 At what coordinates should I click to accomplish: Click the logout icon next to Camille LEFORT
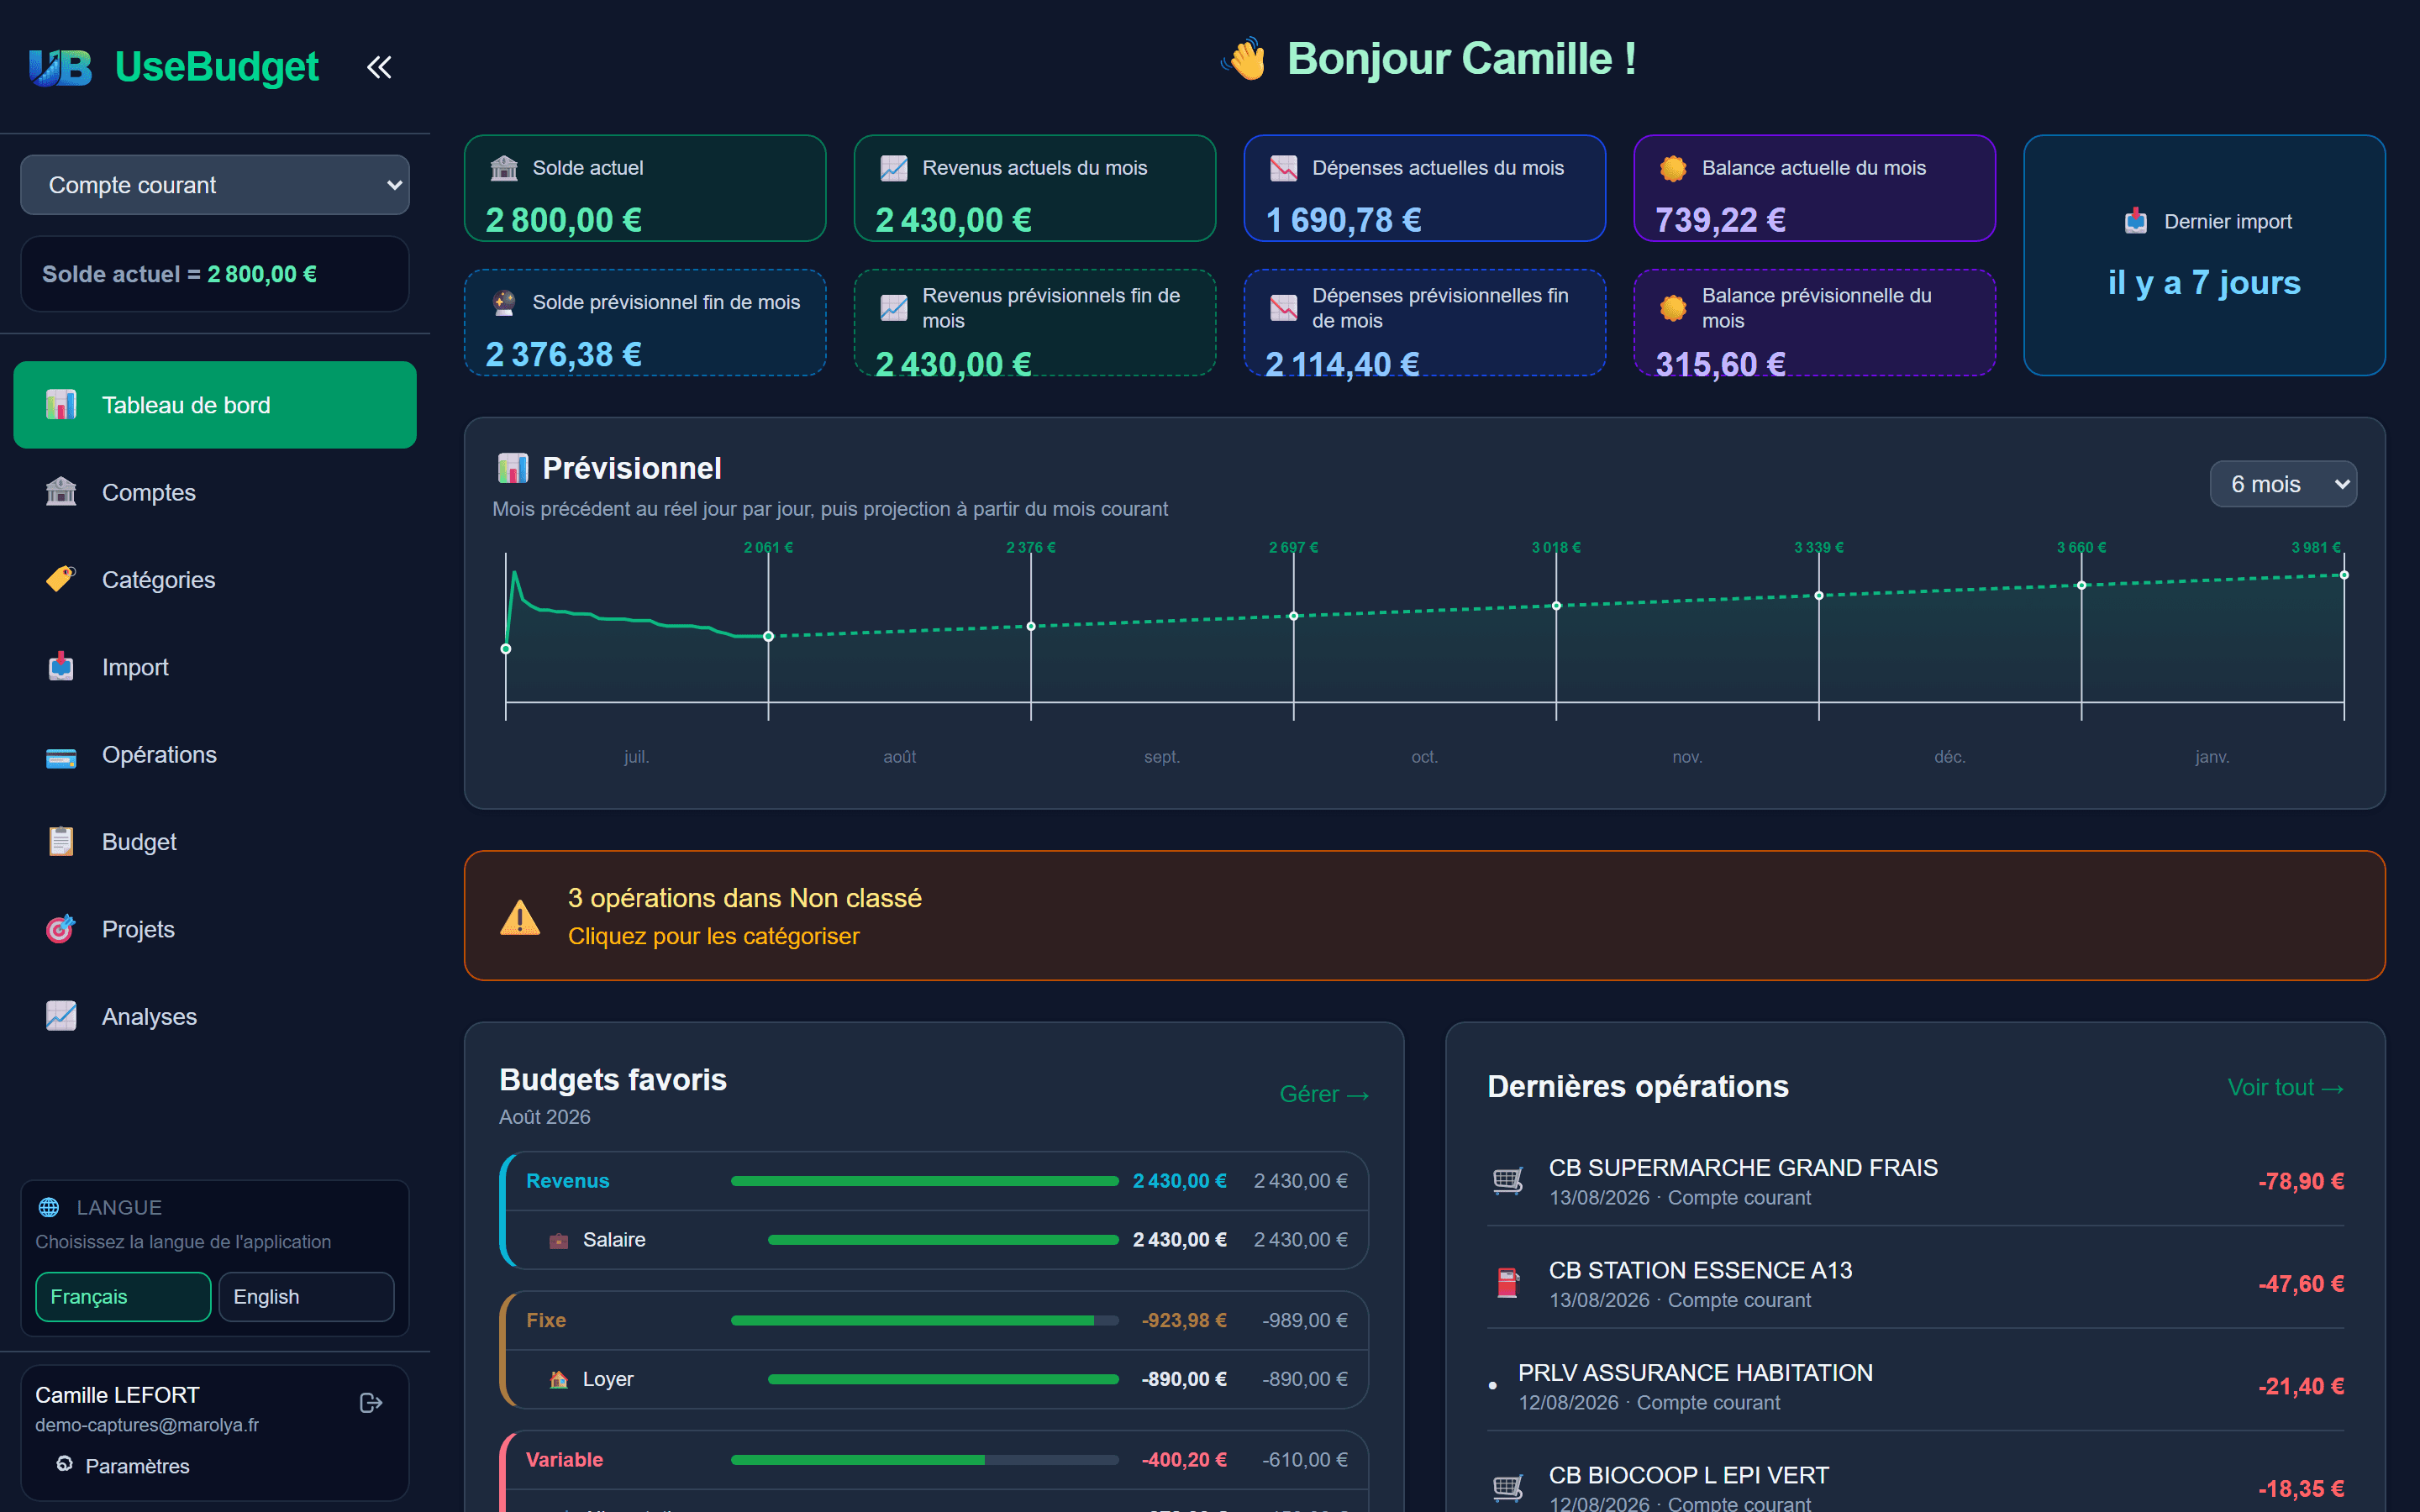point(371,1403)
